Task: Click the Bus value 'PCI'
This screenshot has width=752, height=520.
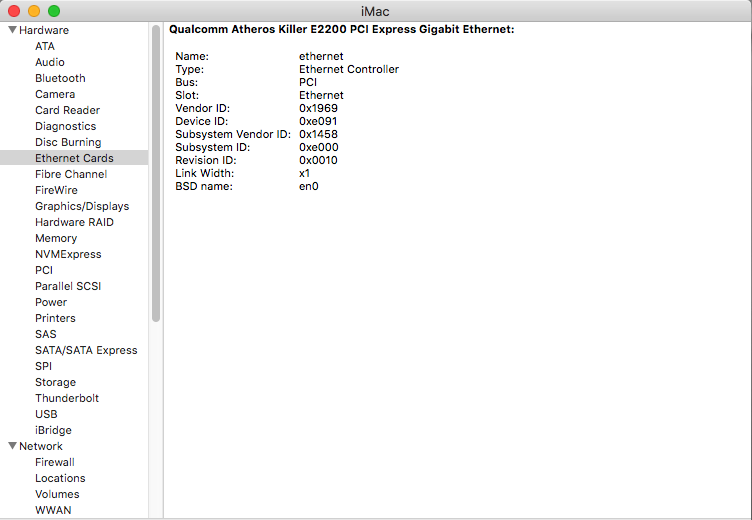Action: [308, 82]
